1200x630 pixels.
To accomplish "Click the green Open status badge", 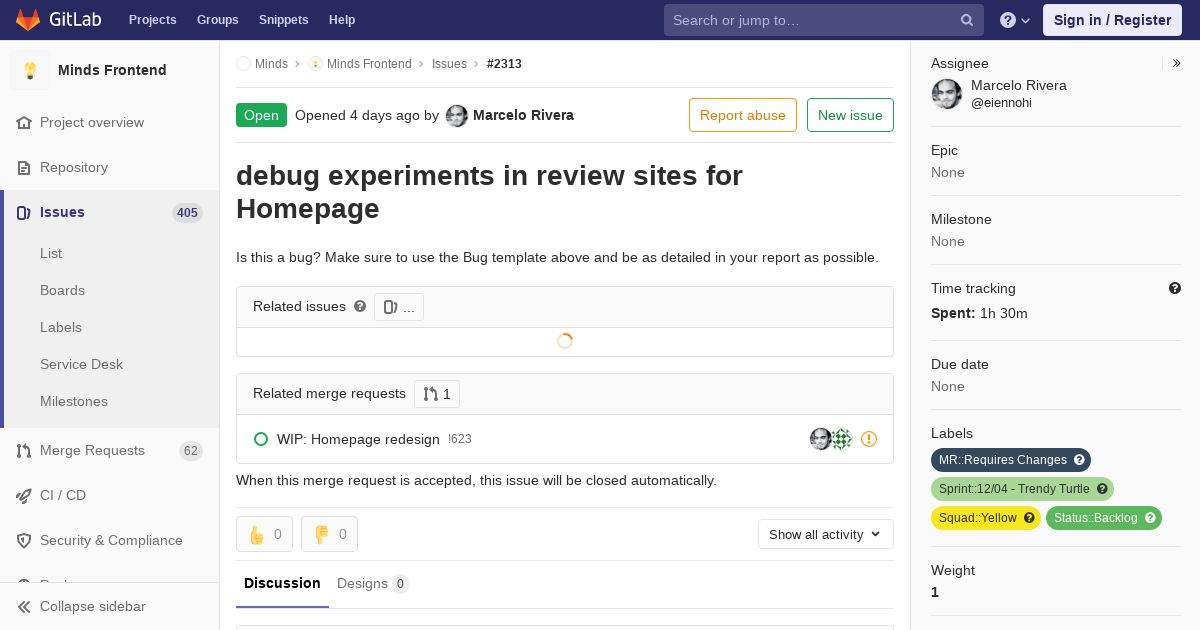I will (261, 115).
